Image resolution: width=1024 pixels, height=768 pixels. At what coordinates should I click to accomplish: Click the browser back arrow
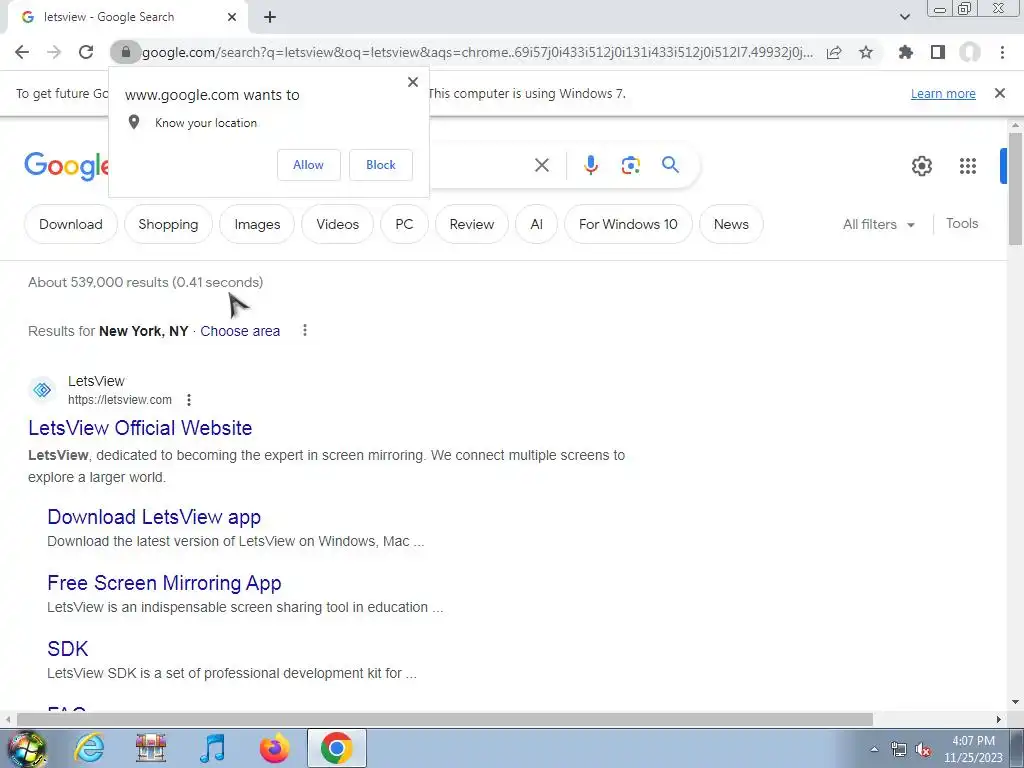pos(22,52)
